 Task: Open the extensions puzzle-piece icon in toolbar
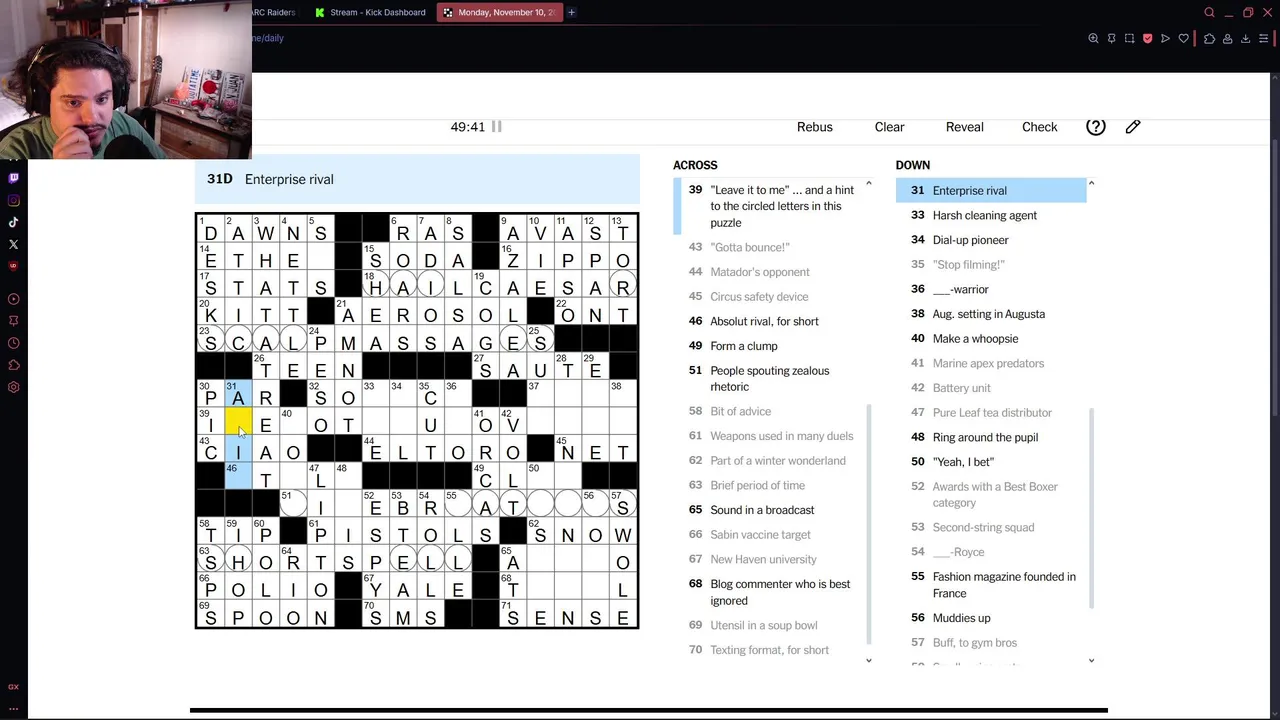[1209, 38]
